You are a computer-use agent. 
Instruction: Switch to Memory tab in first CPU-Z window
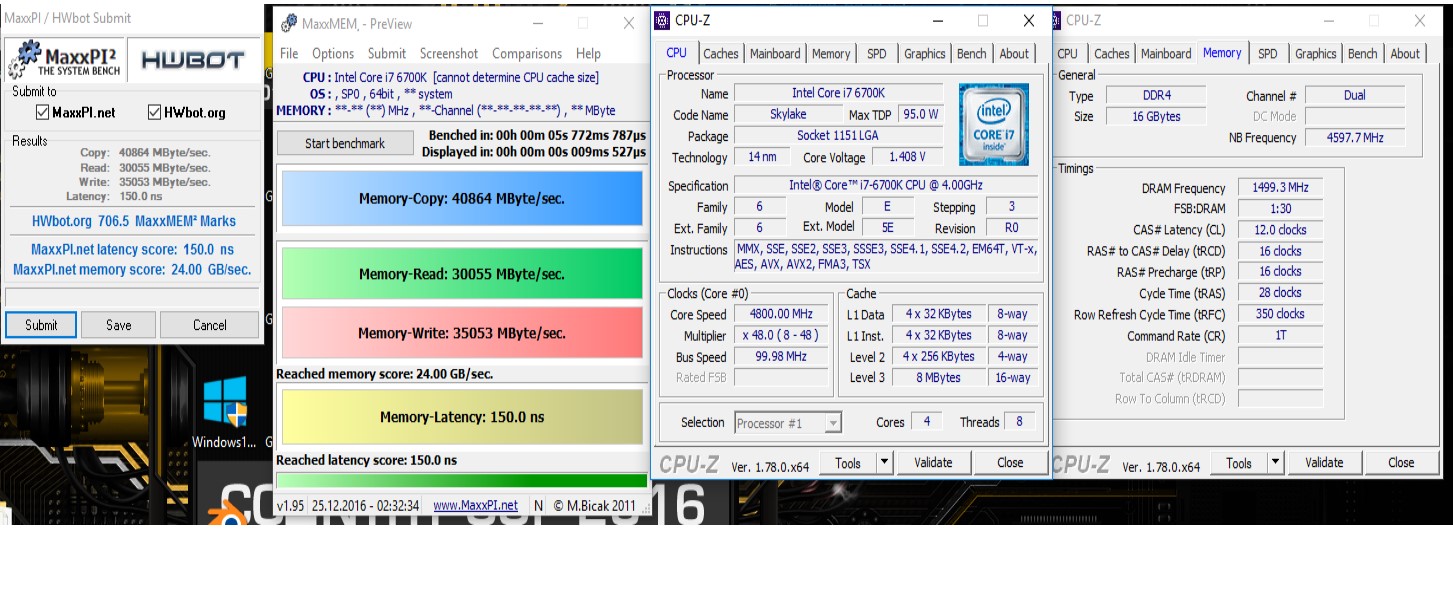pos(831,54)
